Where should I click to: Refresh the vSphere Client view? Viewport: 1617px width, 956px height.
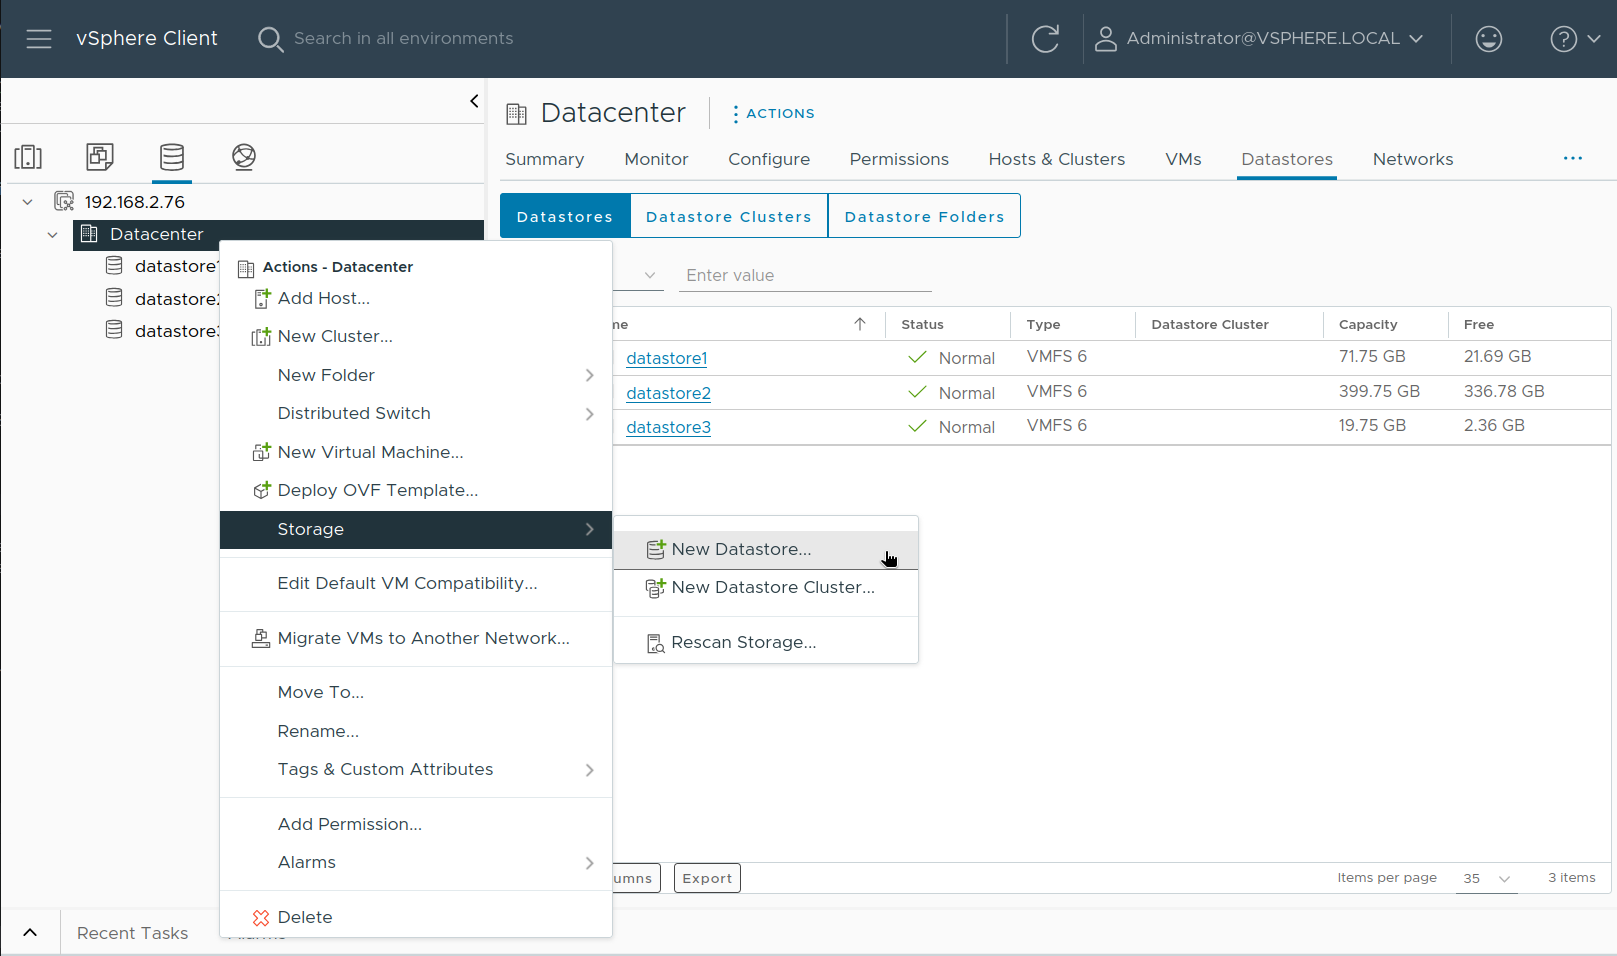tap(1045, 39)
